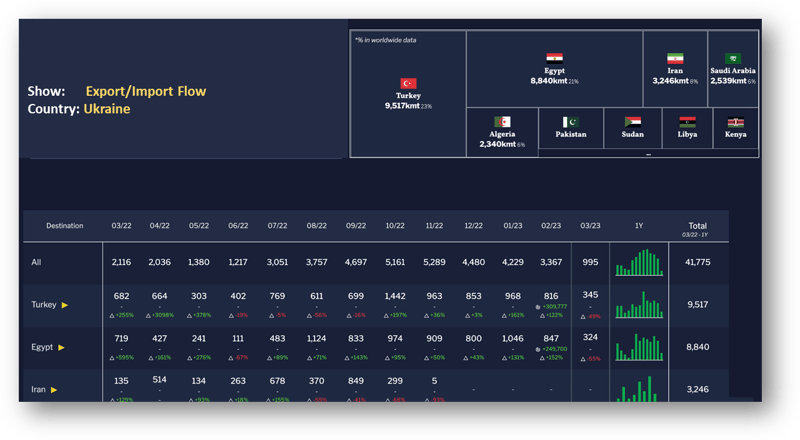The height and width of the screenshot is (440, 800).
Task: Click the Total column header
Action: 697,226
